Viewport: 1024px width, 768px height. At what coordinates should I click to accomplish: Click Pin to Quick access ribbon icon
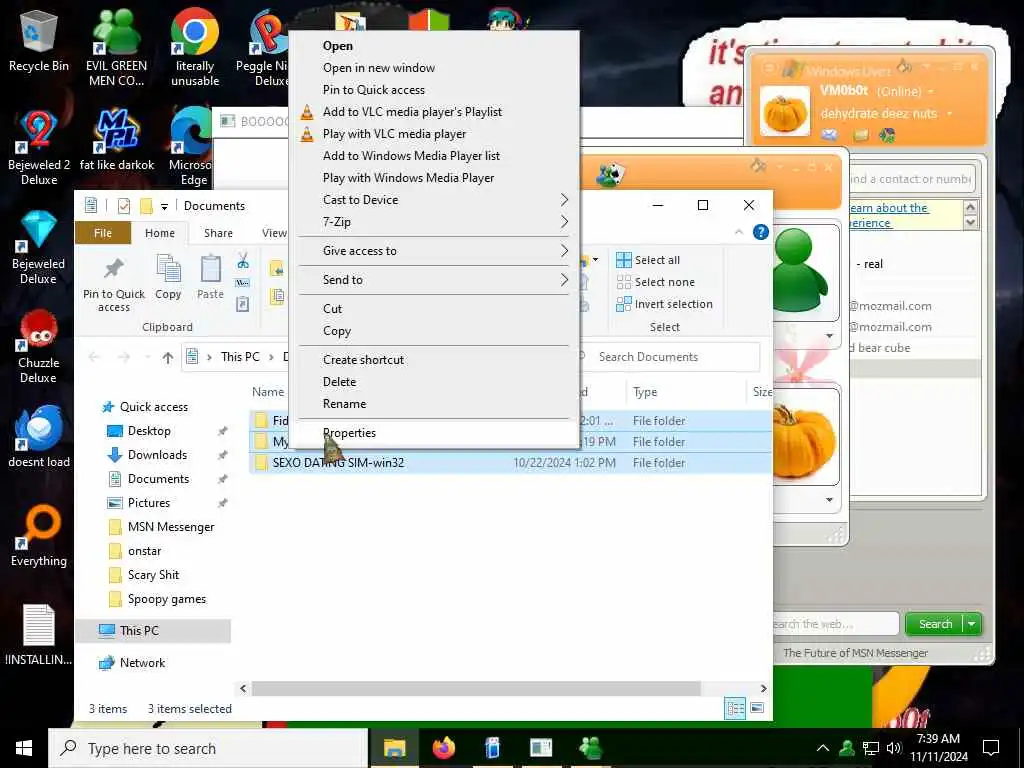[x=114, y=283]
